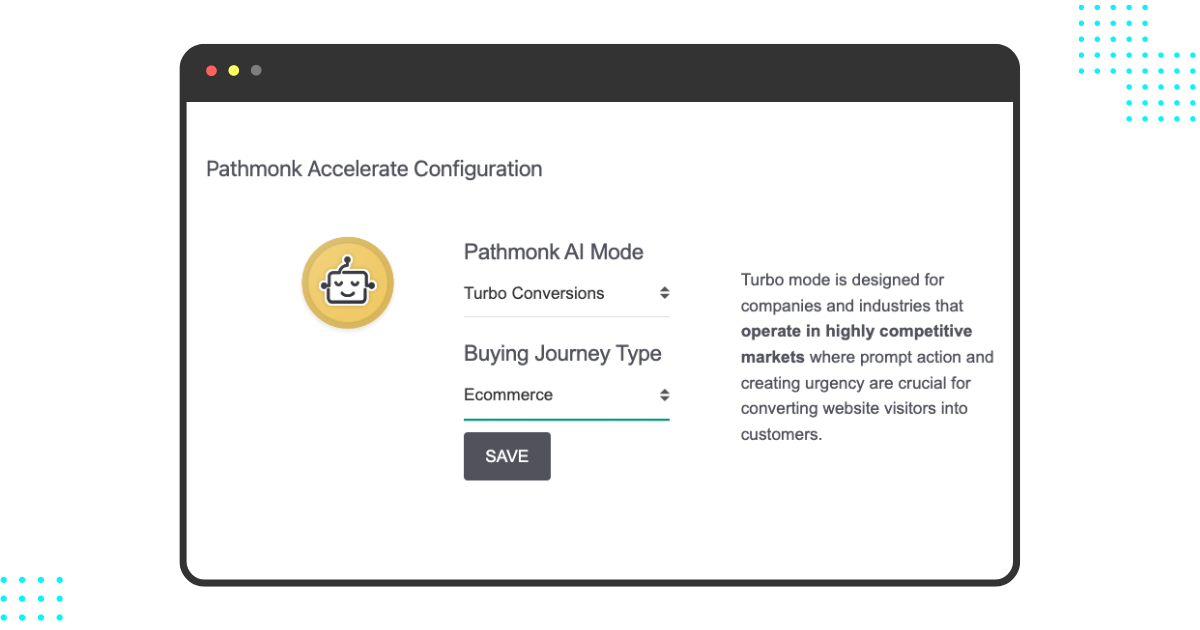Click the Pathmonk Accelerate Configuration heading

click(x=374, y=169)
